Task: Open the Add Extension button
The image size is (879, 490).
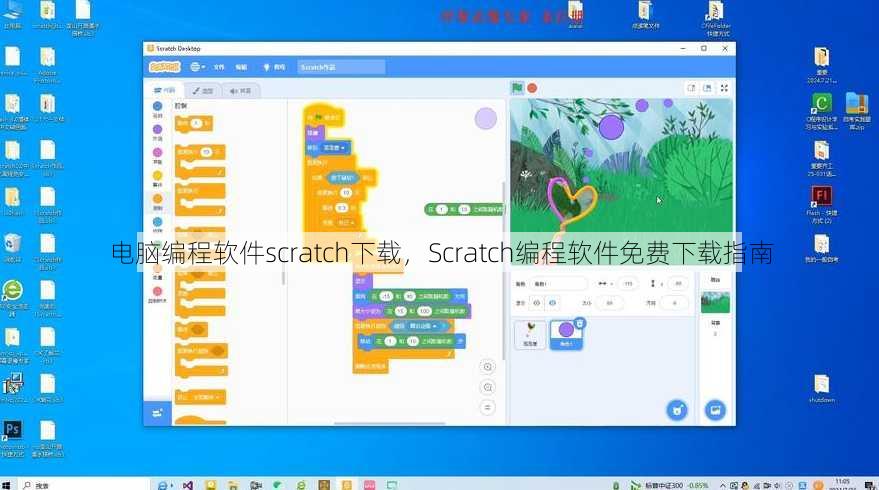Action: pyautogui.click(x=157, y=413)
